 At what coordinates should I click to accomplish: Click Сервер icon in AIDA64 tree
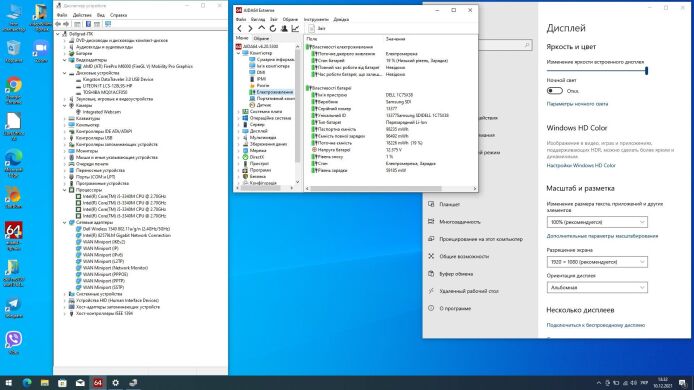click(245, 124)
